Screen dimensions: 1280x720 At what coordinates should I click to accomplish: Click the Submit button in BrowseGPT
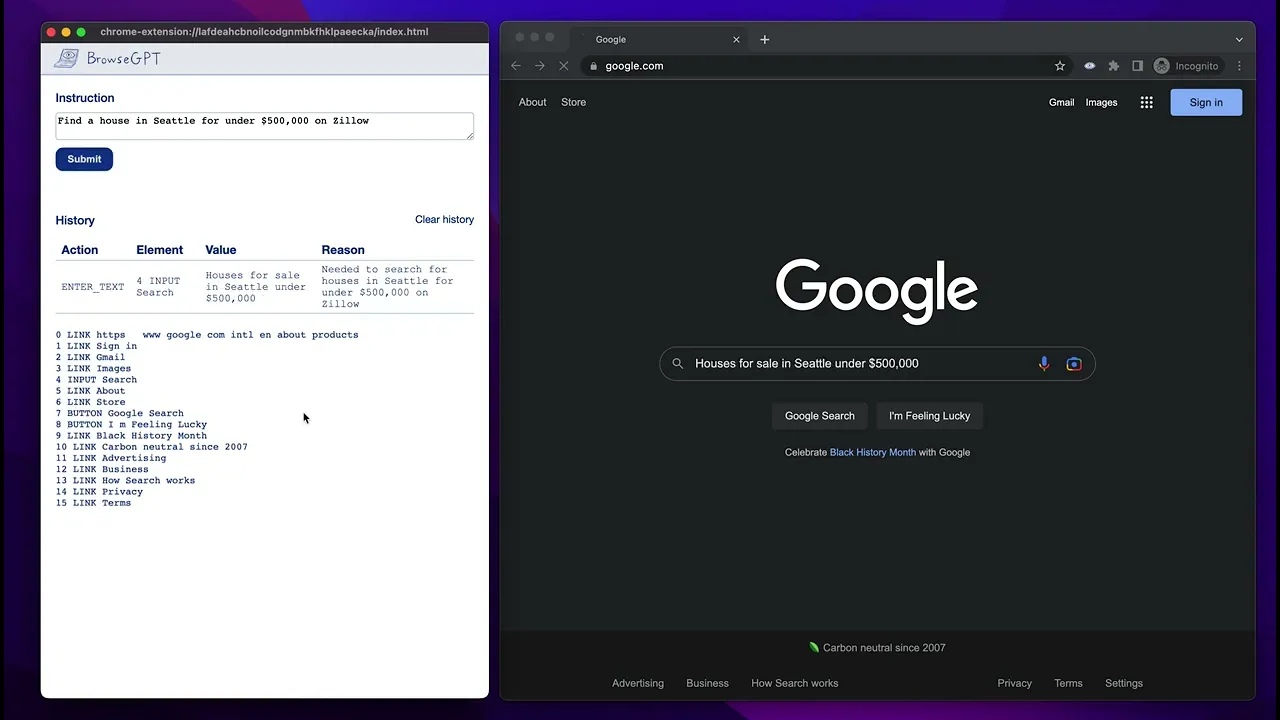(x=84, y=159)
